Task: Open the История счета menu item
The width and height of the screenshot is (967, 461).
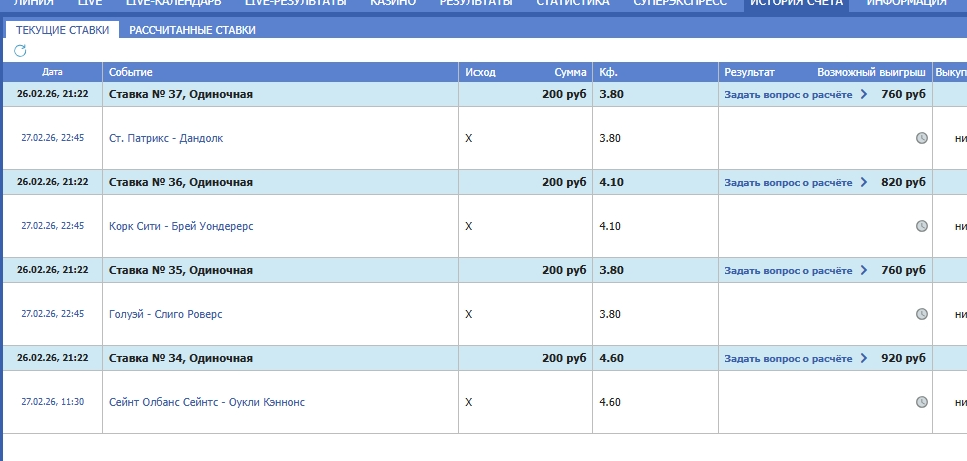Action: (x=796, y=4)
